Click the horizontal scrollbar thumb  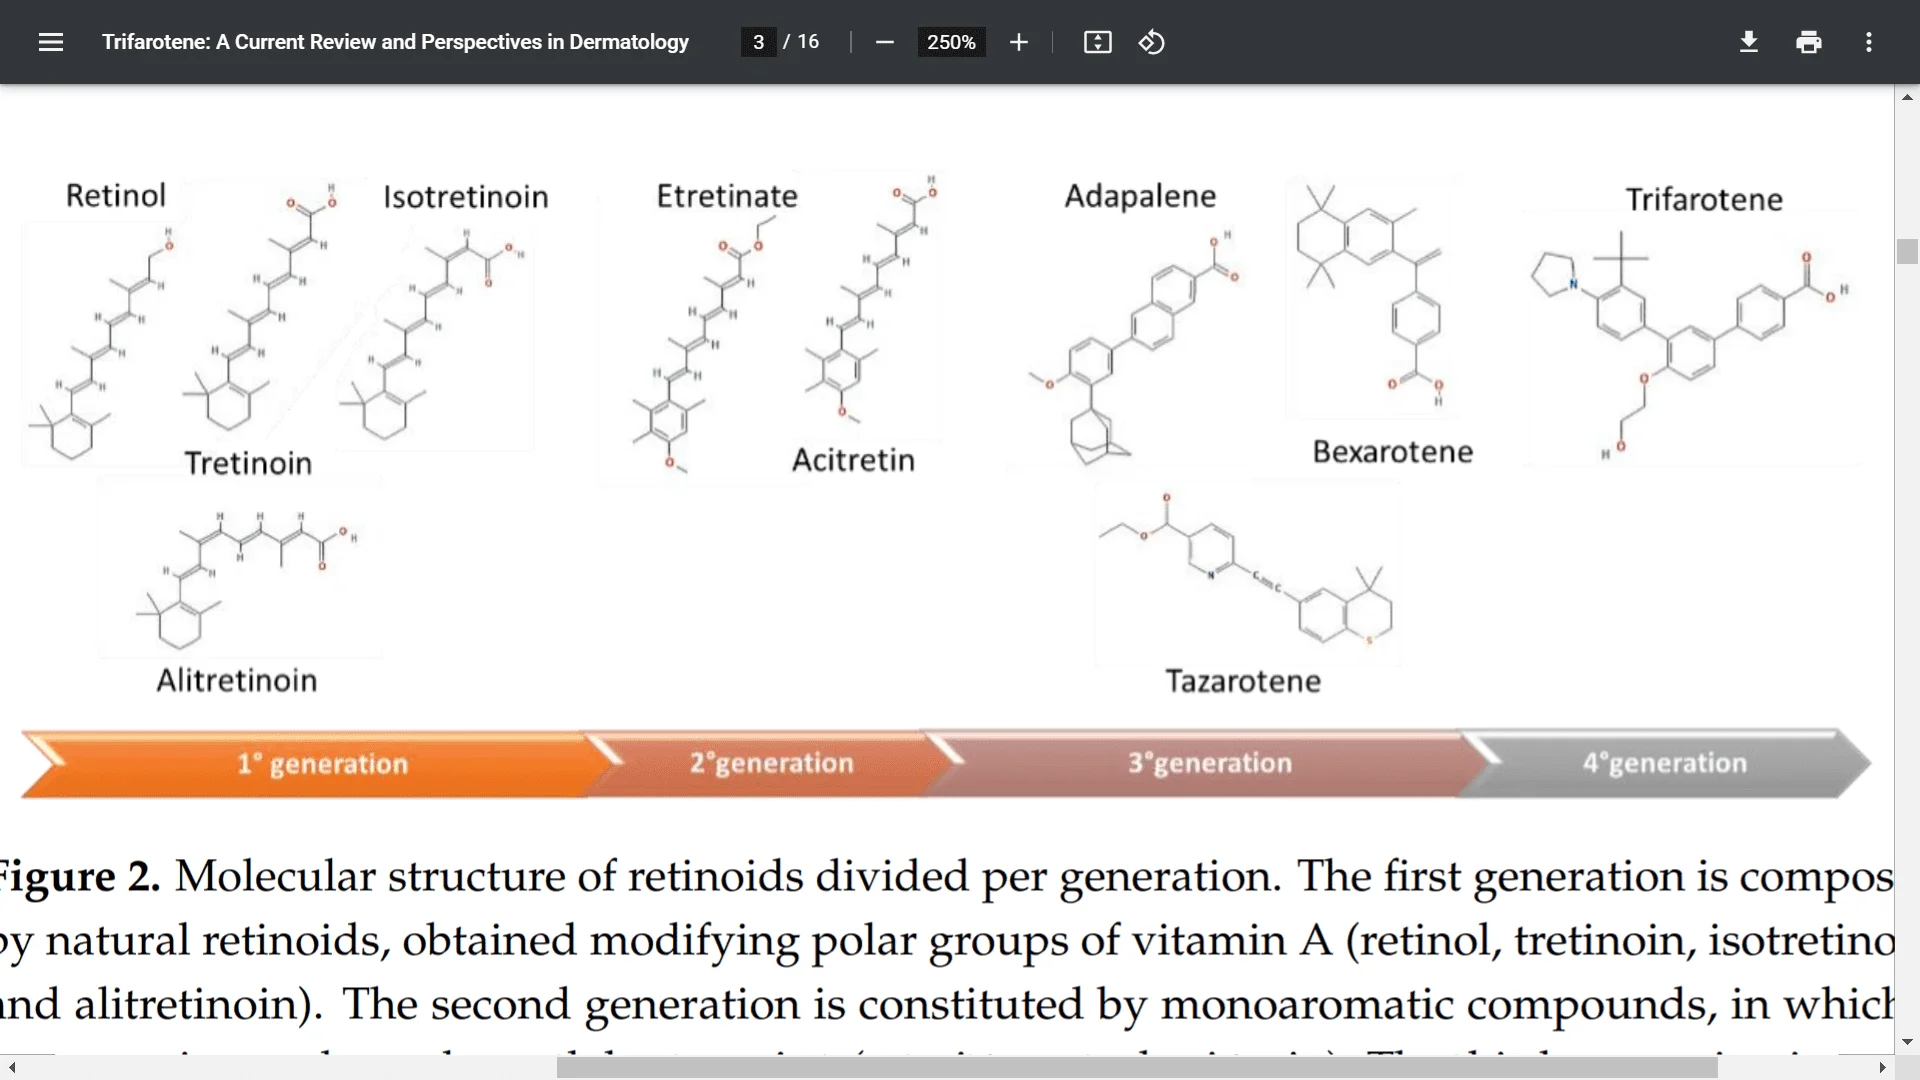1125,1069
